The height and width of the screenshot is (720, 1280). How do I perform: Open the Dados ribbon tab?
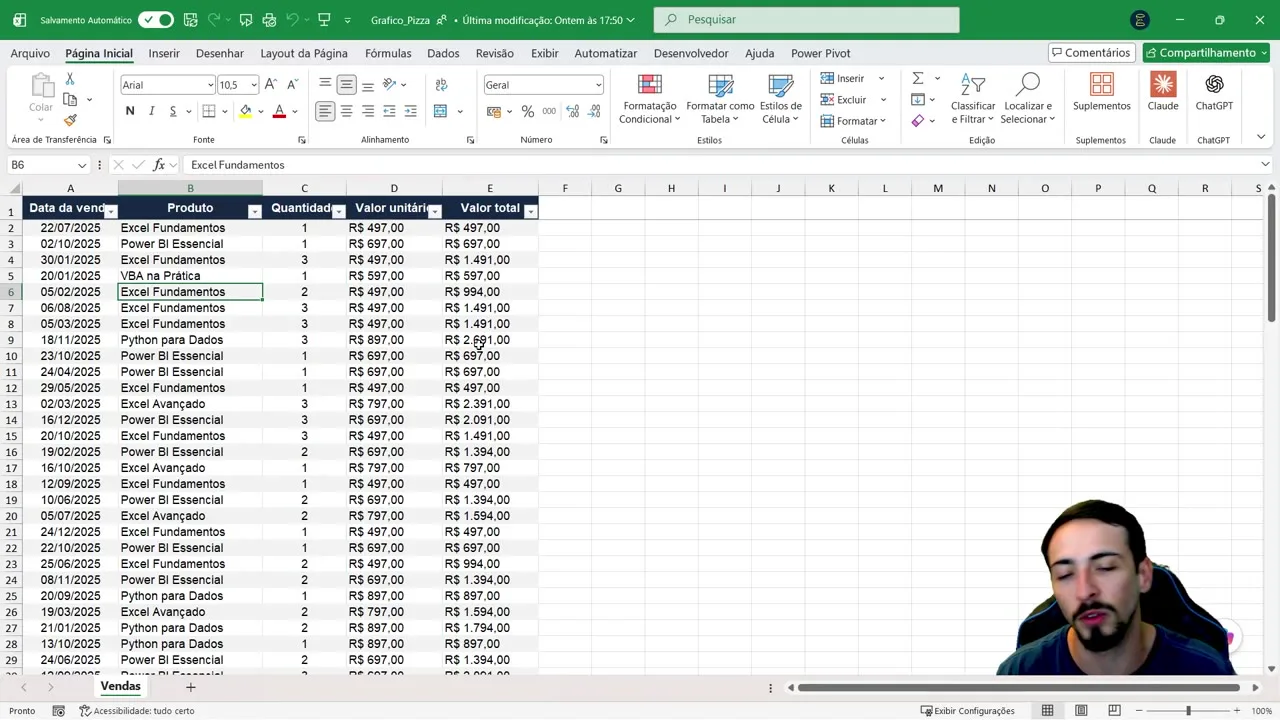pos(443,53)
